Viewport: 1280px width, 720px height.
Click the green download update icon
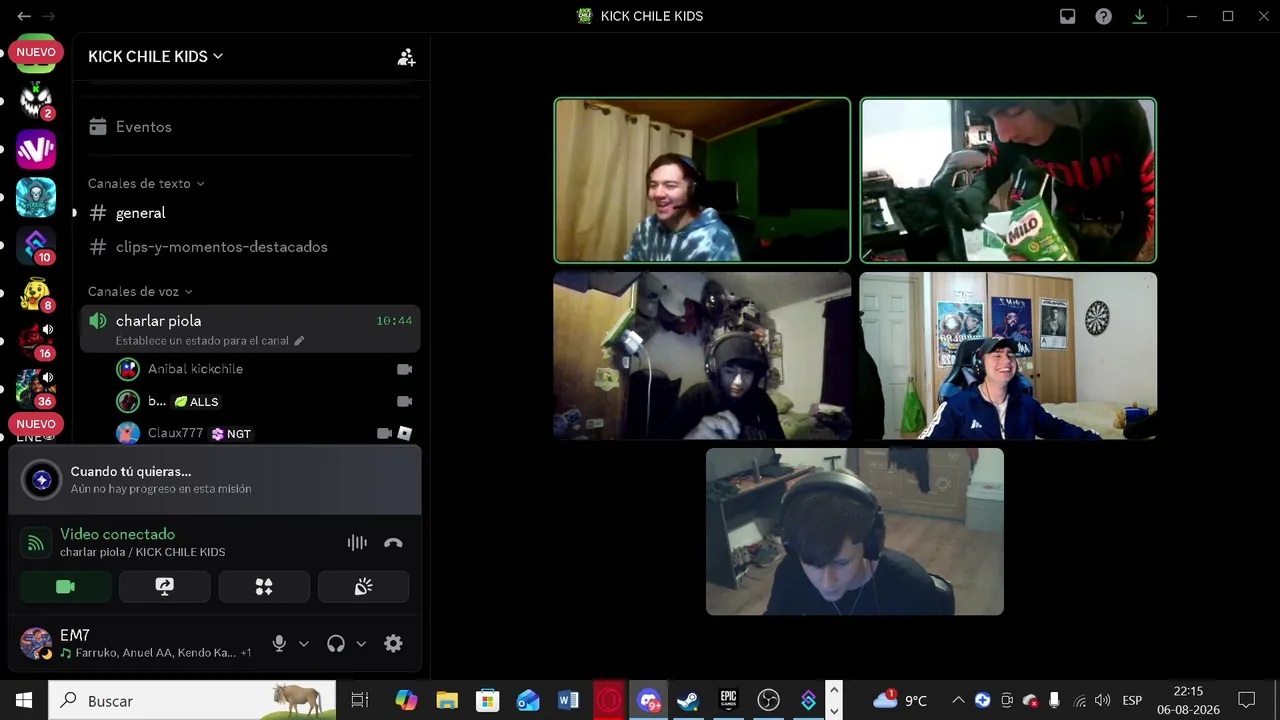(x=1139, y=16)
